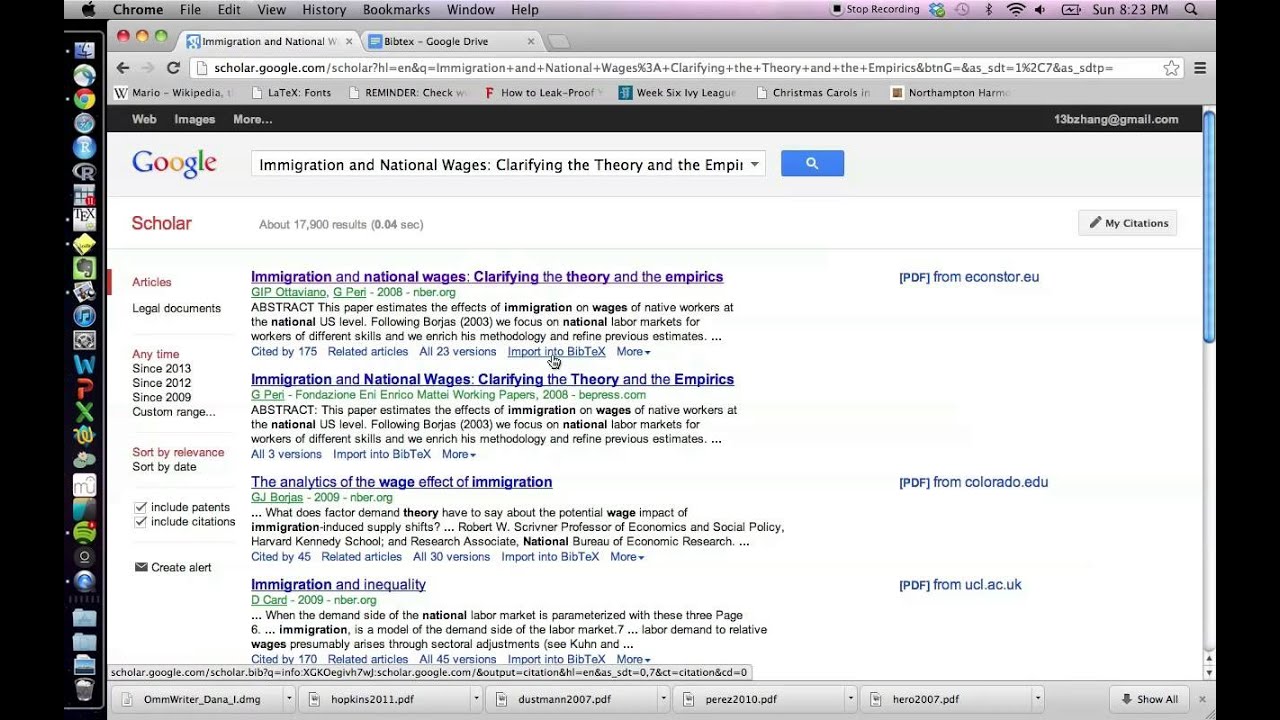The image size is (1280, 720).
Task: Launch Google Chrome from the dock
Action: 84,99
